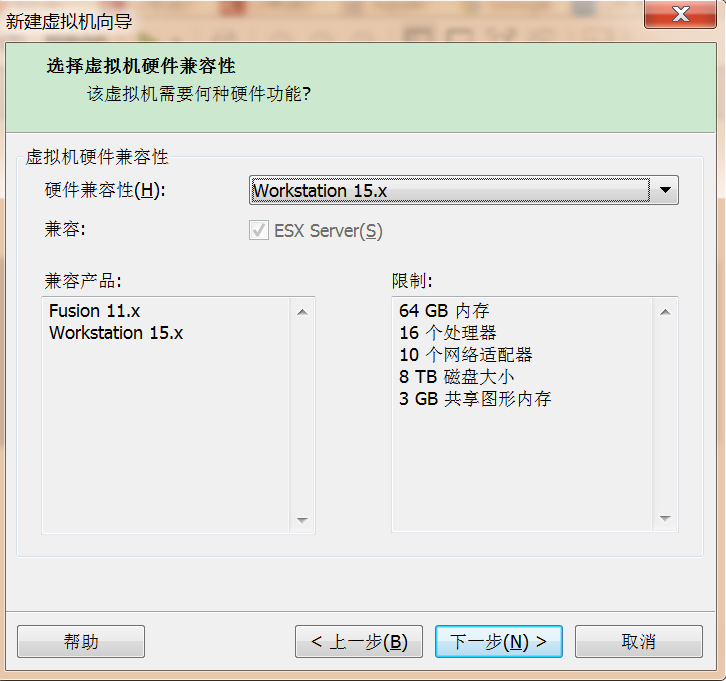Go back with 上一步(B) button
Image resolution: width=726 pixels, height=681 pixels.
(359, 641)
